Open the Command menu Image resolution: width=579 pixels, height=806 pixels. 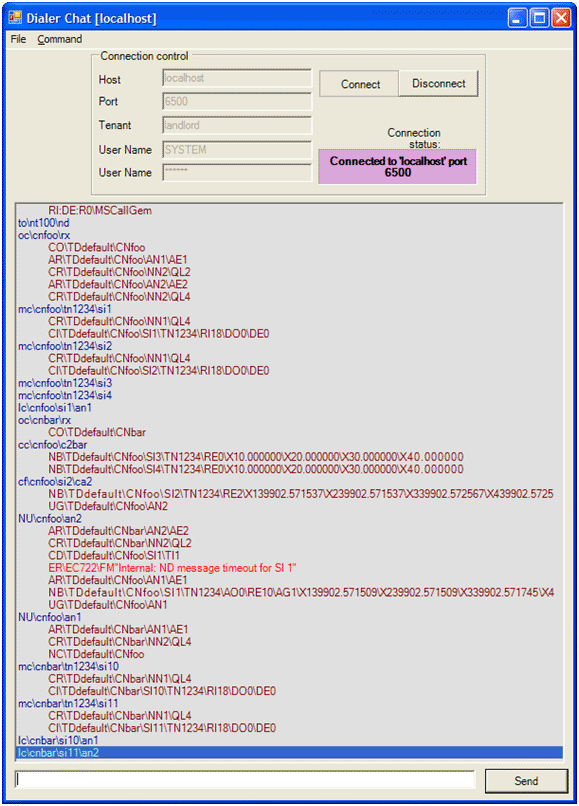point(60,39)
